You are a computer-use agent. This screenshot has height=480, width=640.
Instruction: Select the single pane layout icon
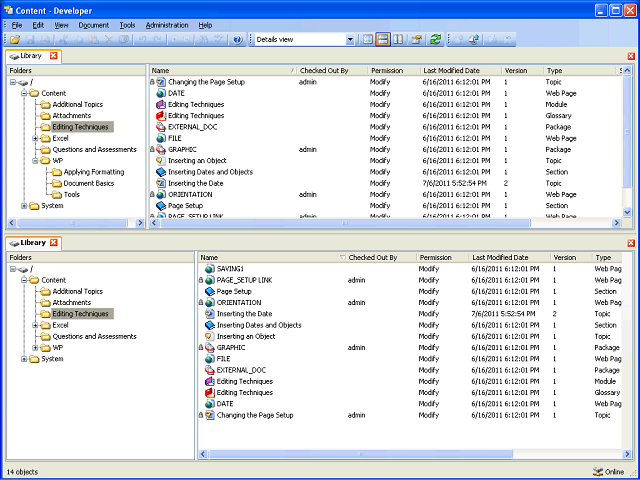coord(368,40)
